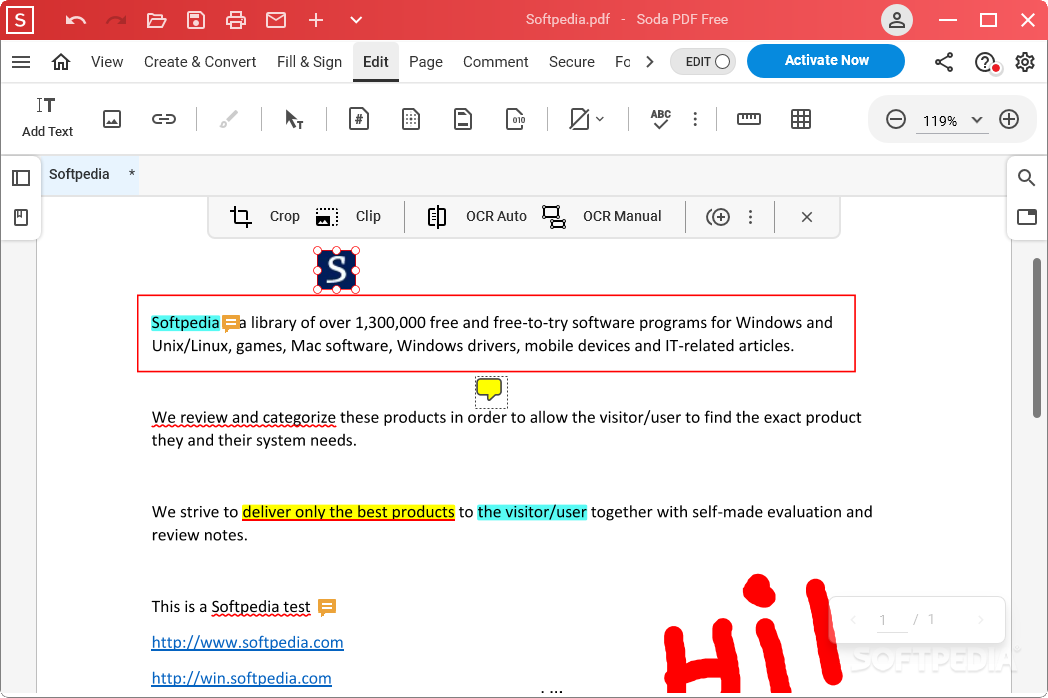Open the Page tab
This screenshot has width=1048, height=698.
click(426, 62)
